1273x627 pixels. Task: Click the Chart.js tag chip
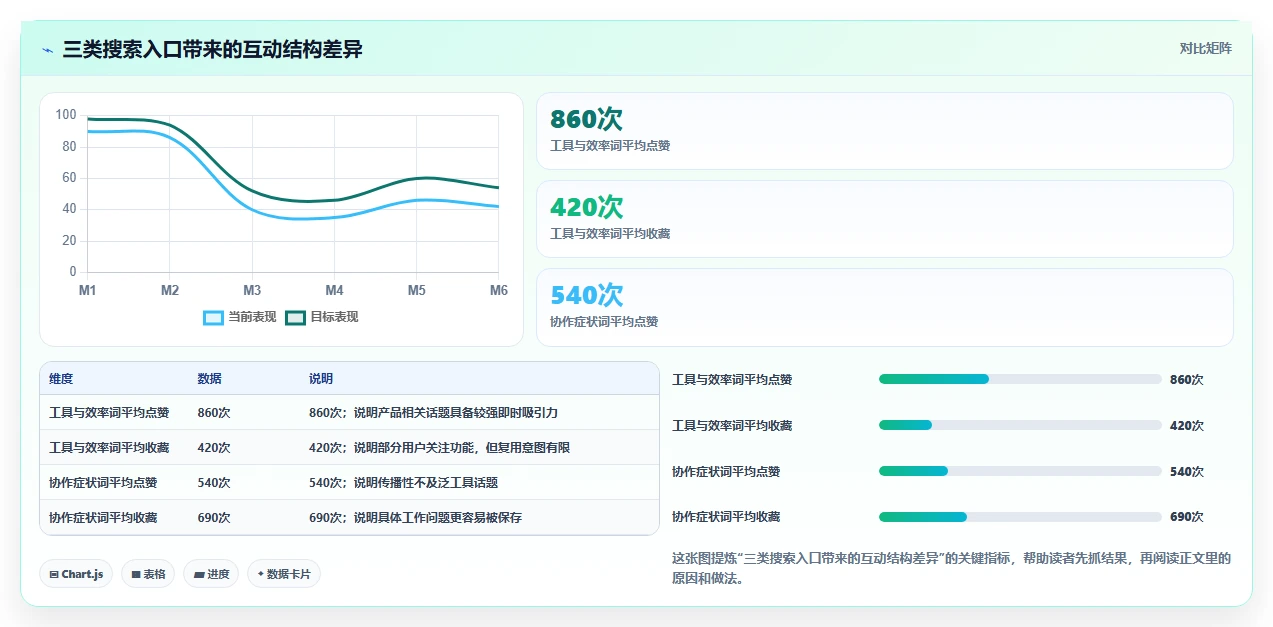coord(77,574)
